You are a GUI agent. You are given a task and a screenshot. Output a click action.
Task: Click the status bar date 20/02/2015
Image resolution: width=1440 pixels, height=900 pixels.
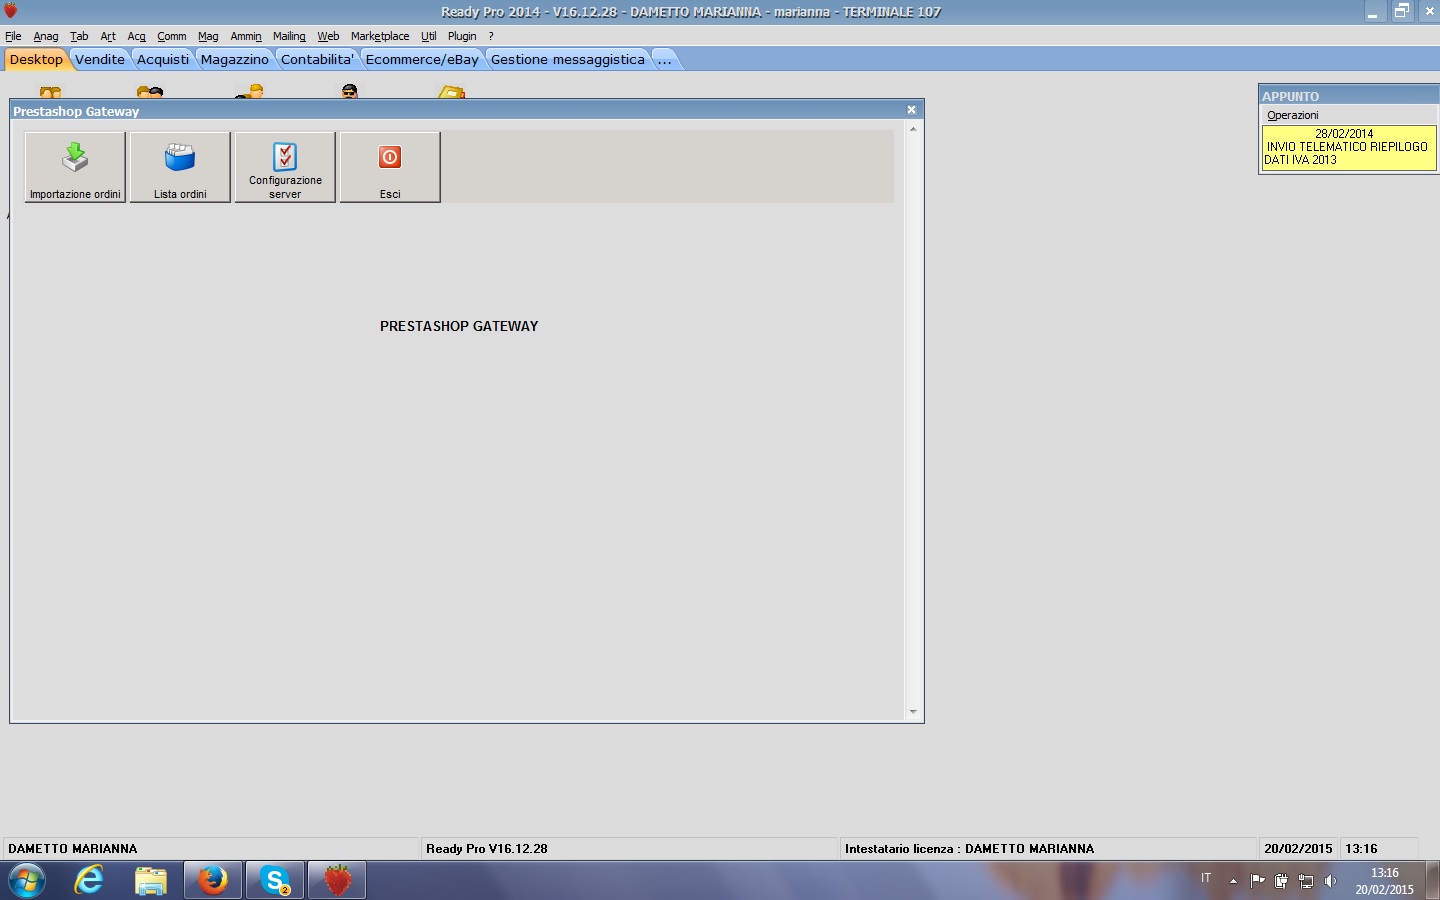click(x=1298, y=848)
